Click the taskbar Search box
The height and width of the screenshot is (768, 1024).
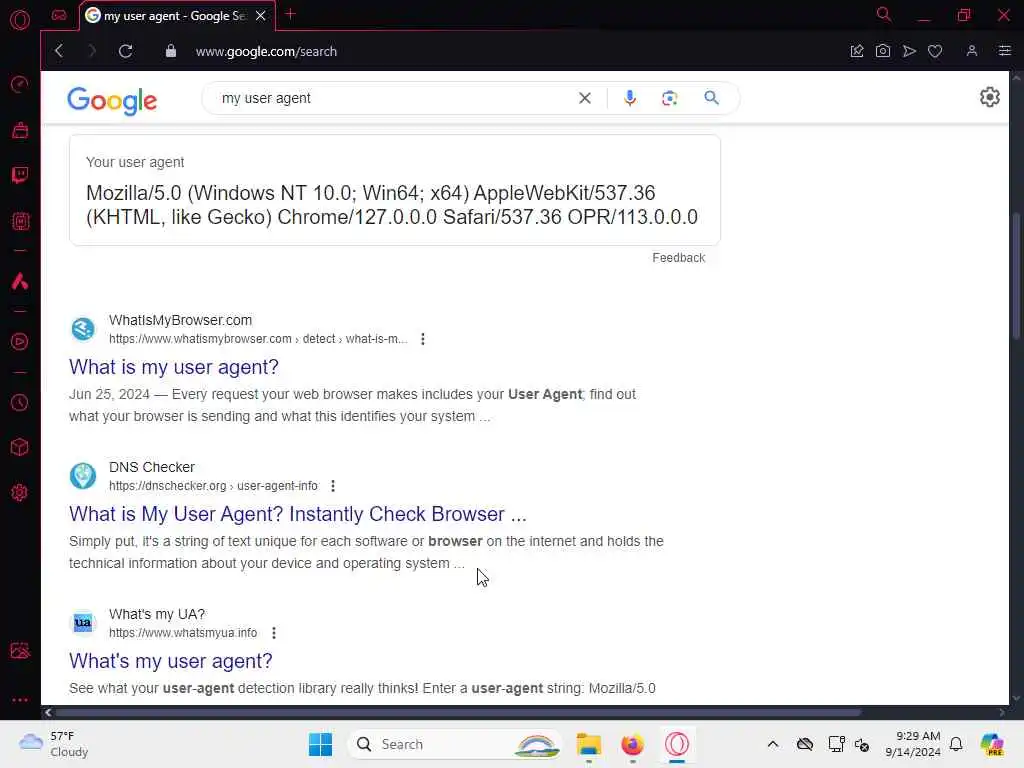pos(455,744)
